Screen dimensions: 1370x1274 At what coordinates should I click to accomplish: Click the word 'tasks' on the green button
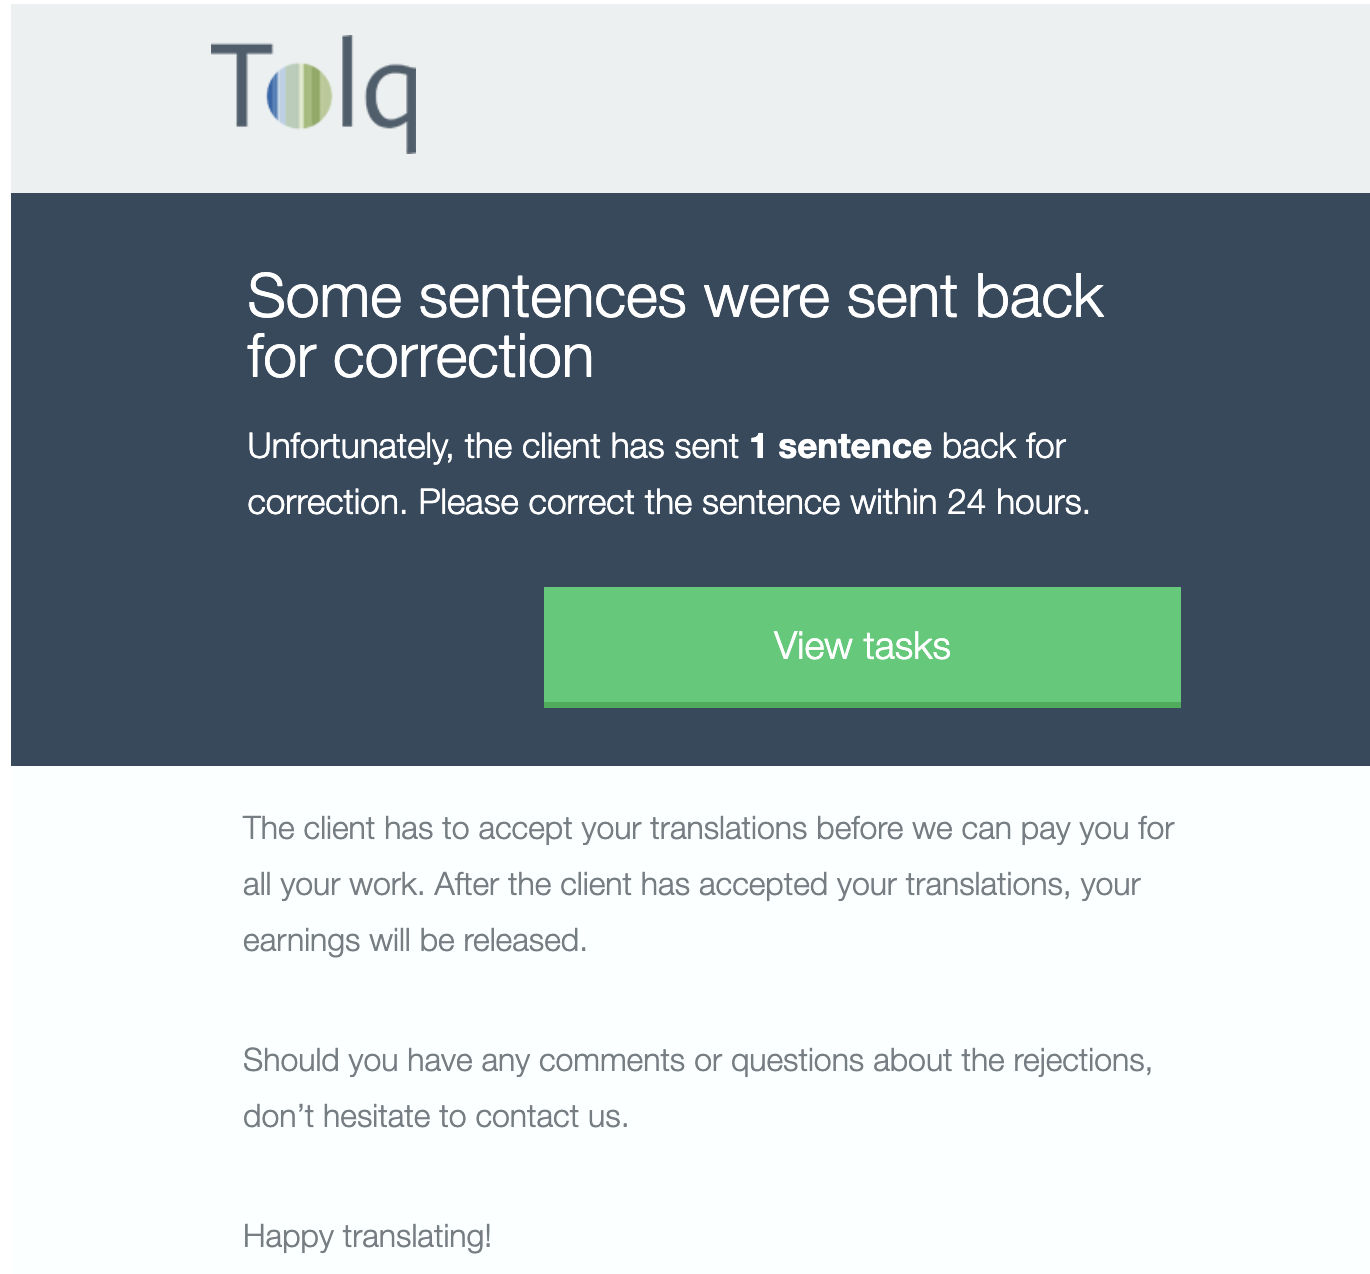pos(906,647)
